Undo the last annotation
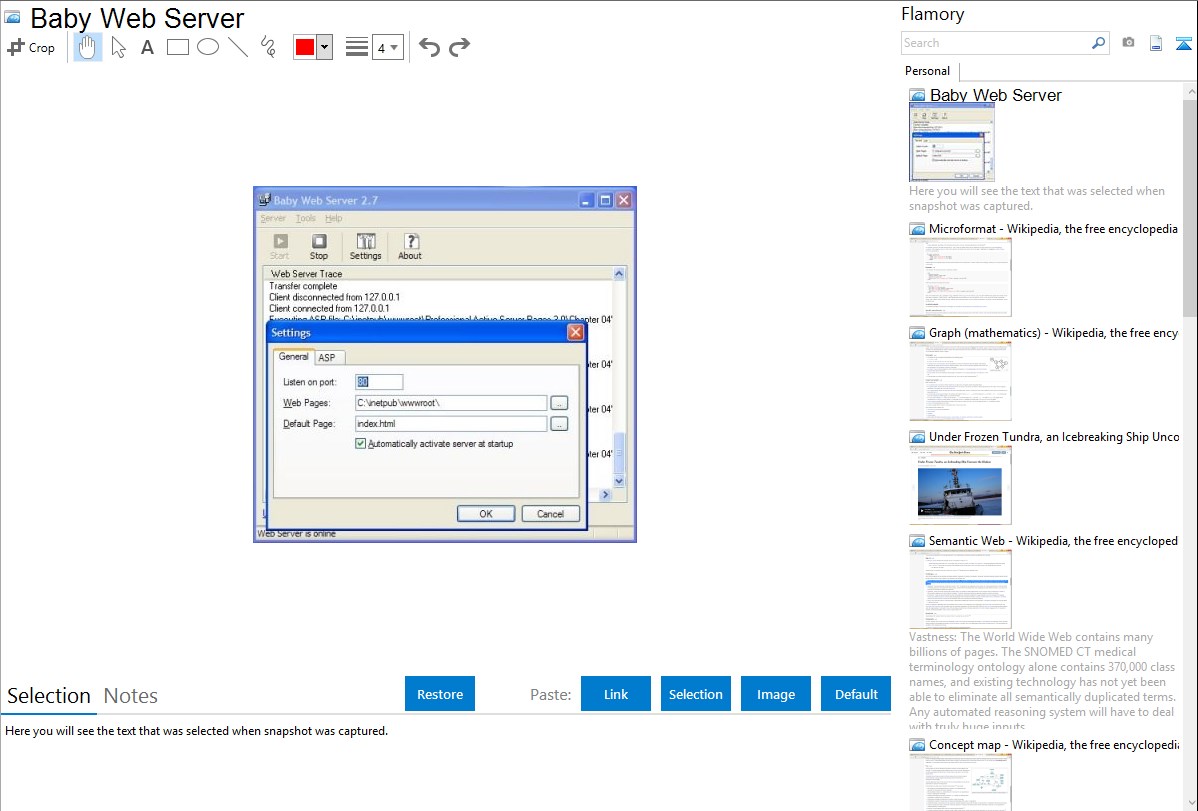 (x=429, y=47)
